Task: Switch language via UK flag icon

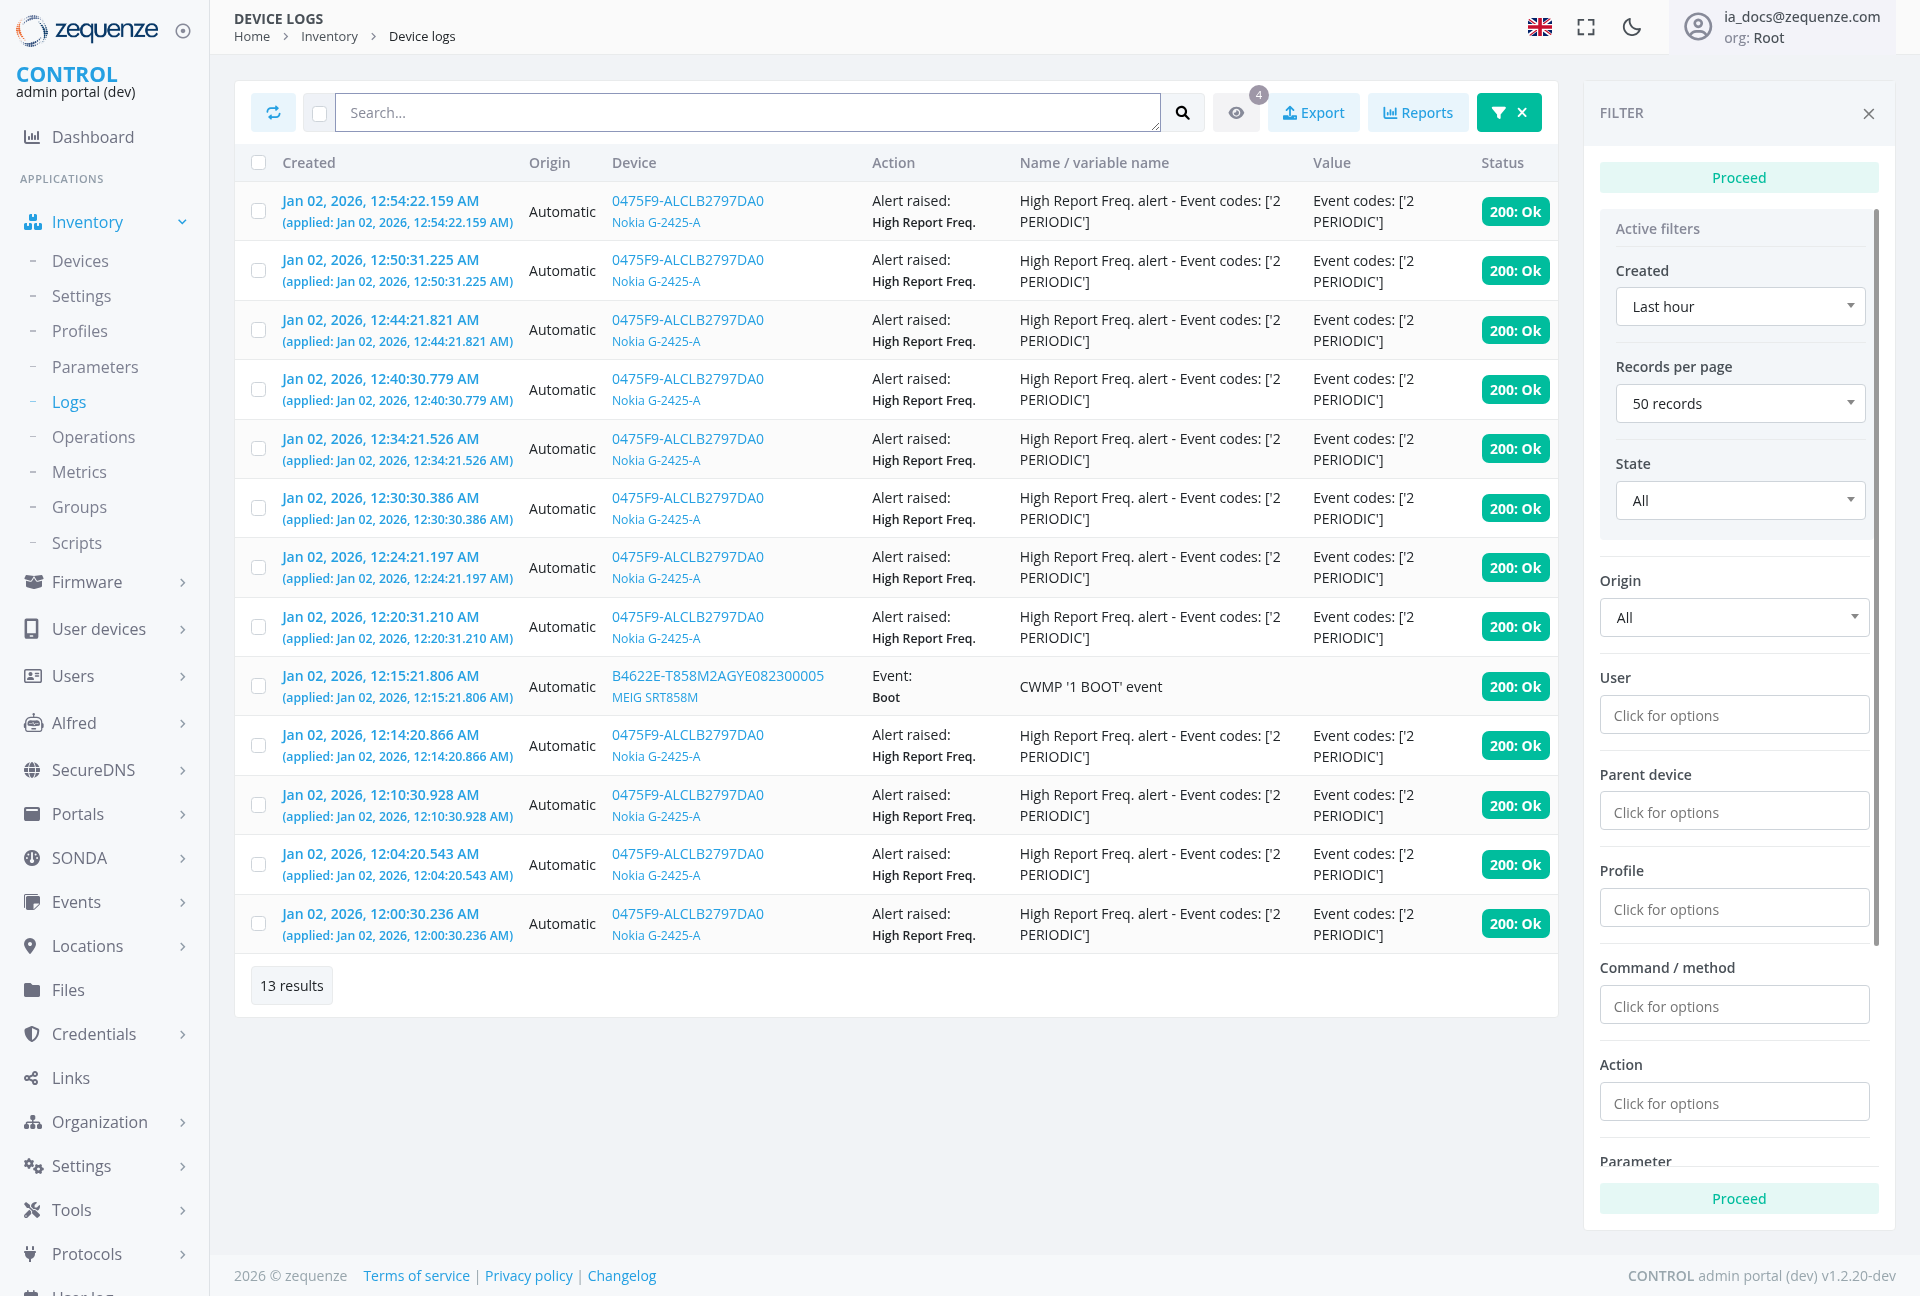Action: [1540, 27]
